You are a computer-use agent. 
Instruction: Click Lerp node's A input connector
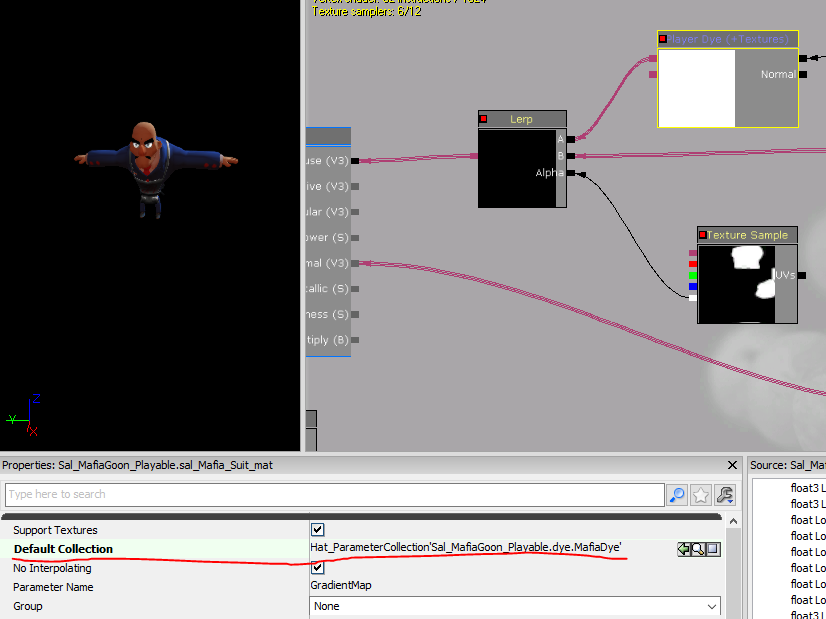coord(571,139)
